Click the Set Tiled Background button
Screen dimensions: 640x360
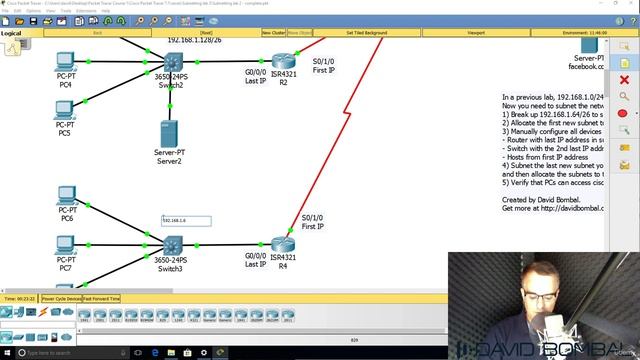pos(367,33)
